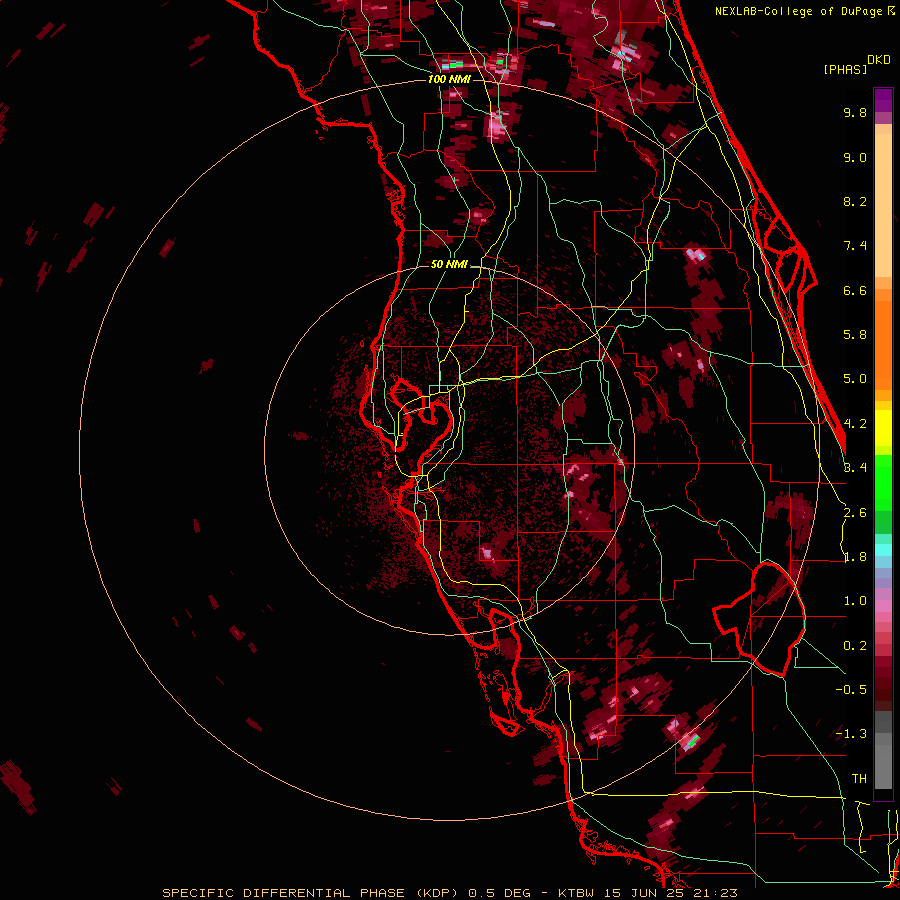Click the KTBW station identifier

[576, 893]
